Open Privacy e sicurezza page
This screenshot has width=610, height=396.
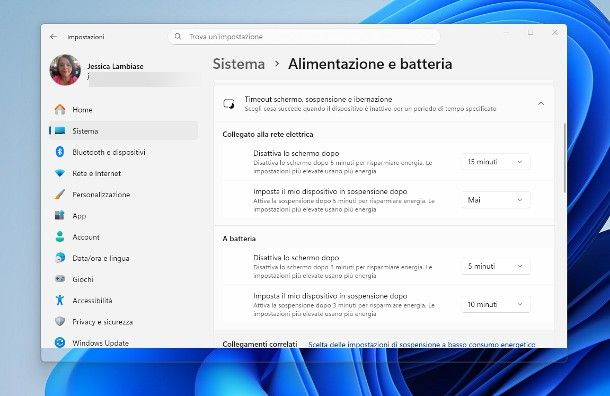124,322
